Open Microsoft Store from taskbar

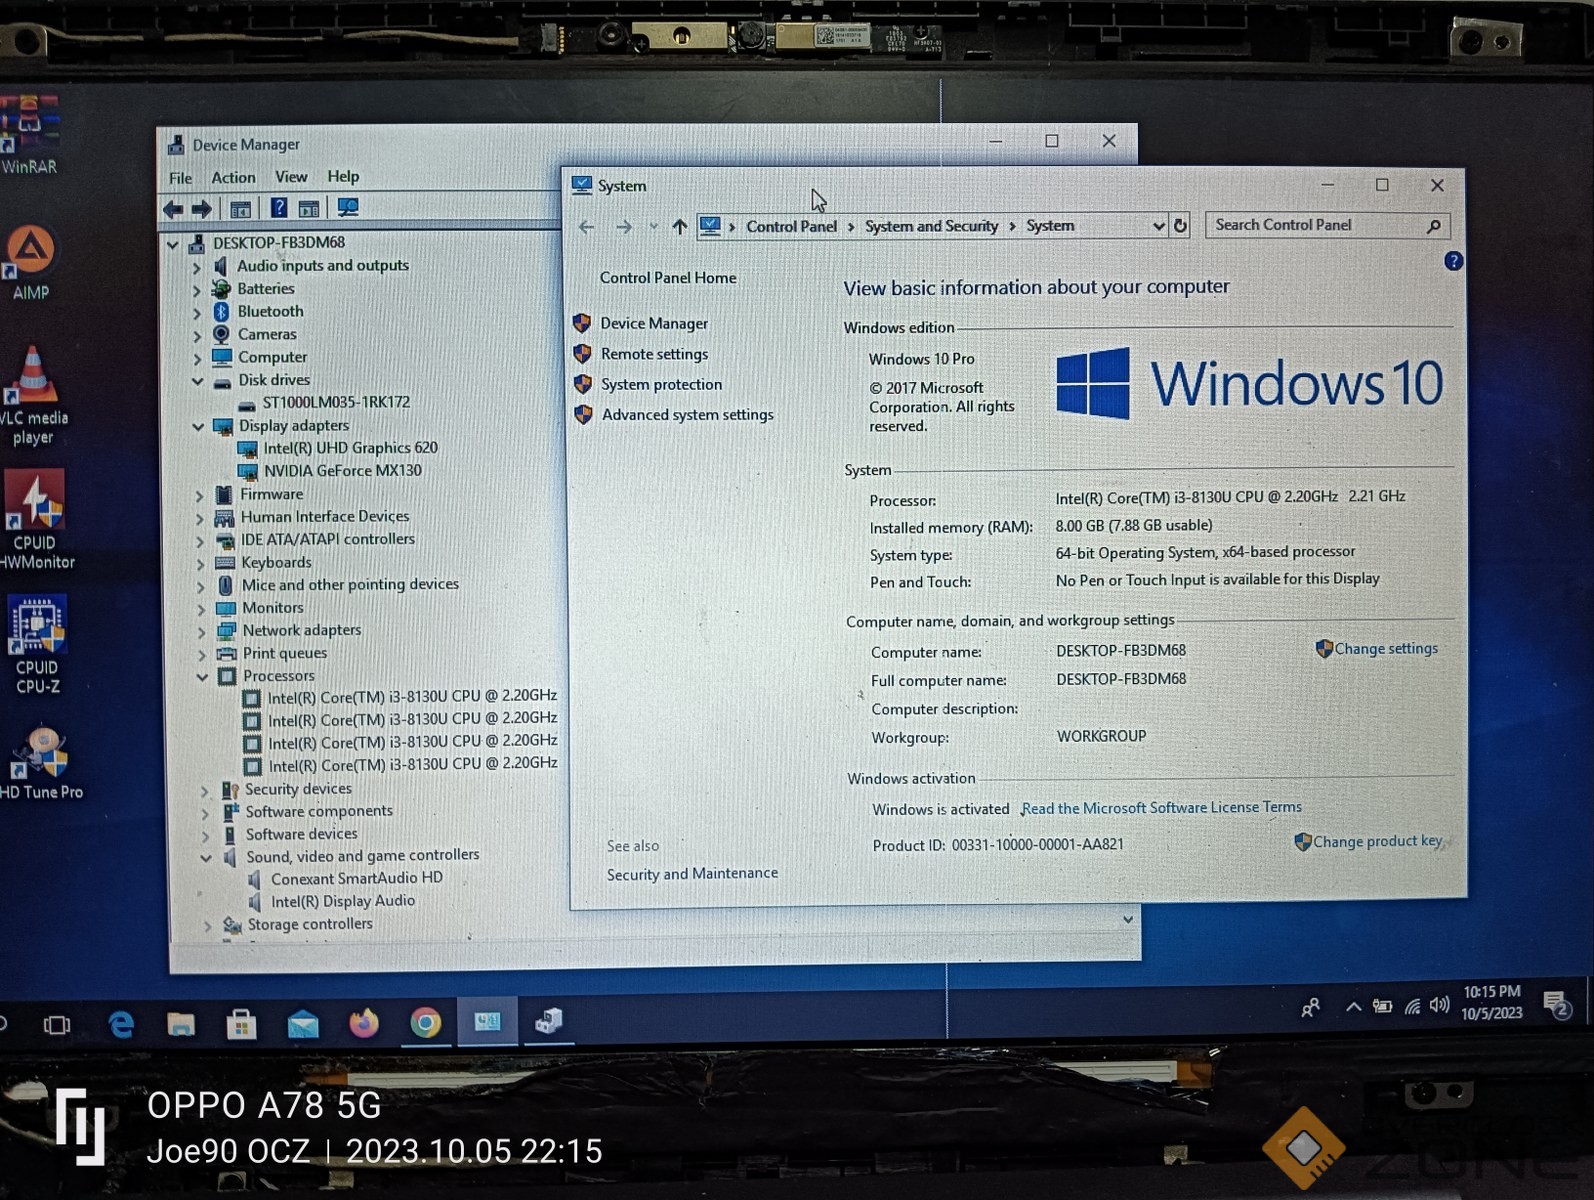(x=241, y=1024)
